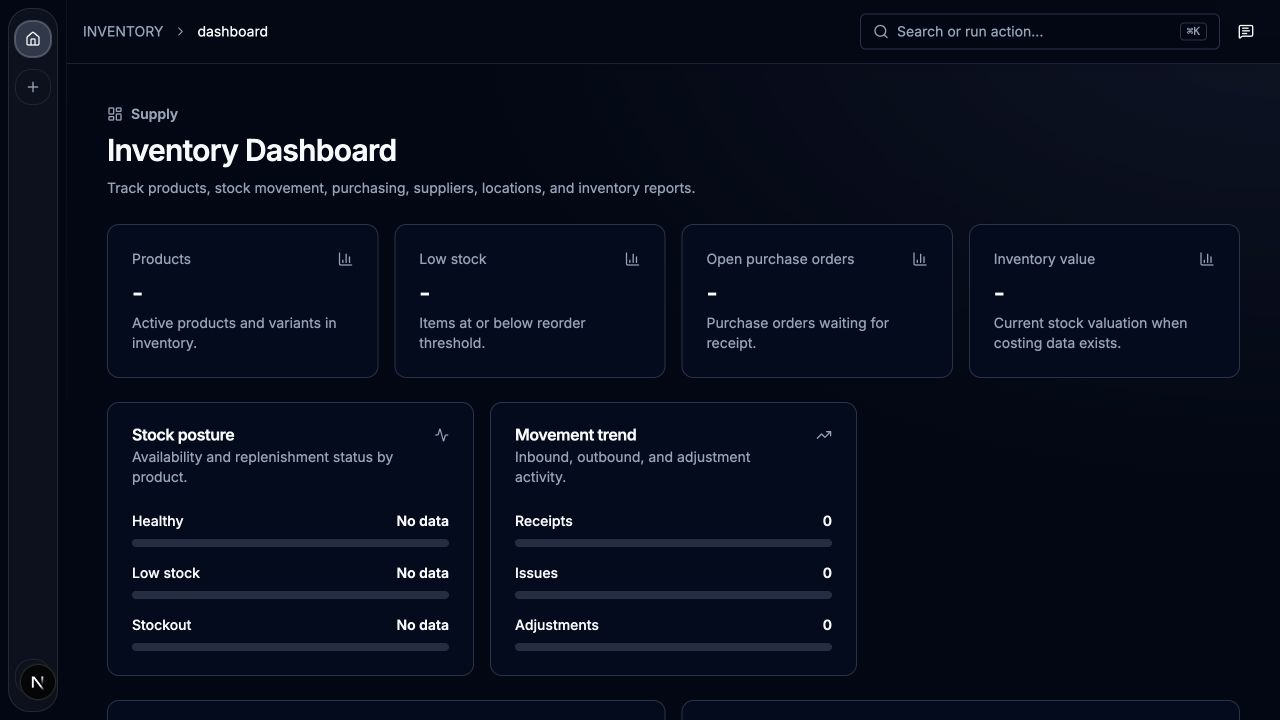
Task: Click 'Purchase orders waiting for receipt' text
Action: [x=797, y=333]
